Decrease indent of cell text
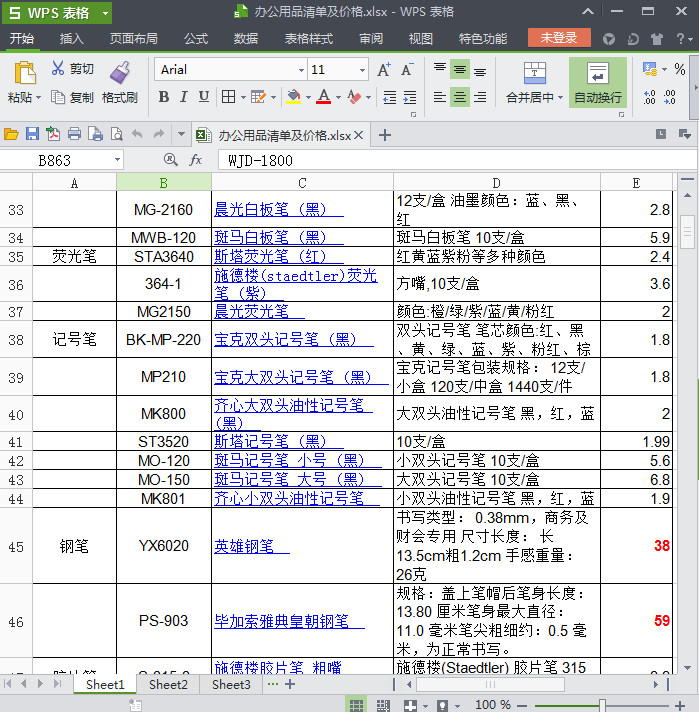 click(390, 97)
